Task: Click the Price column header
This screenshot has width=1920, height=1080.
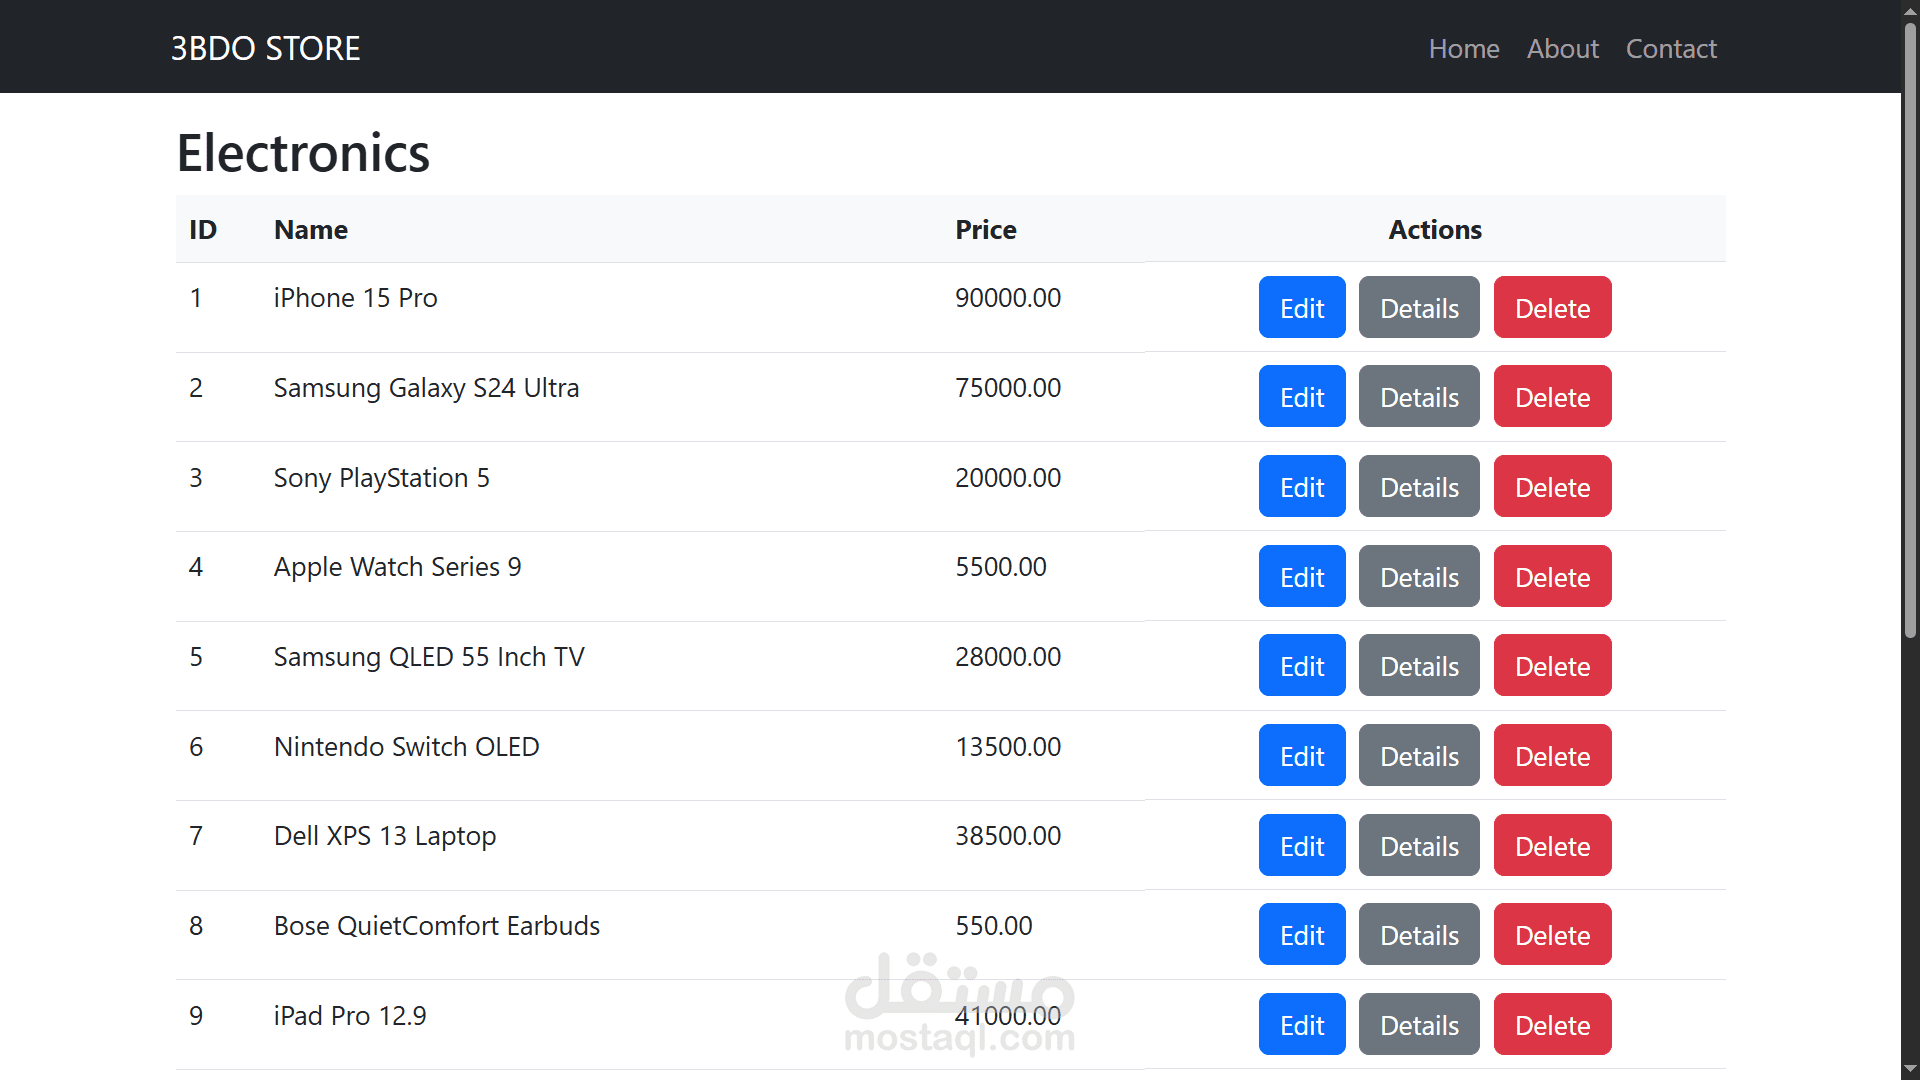Action: pyautogui.click(x=985, y=229)
